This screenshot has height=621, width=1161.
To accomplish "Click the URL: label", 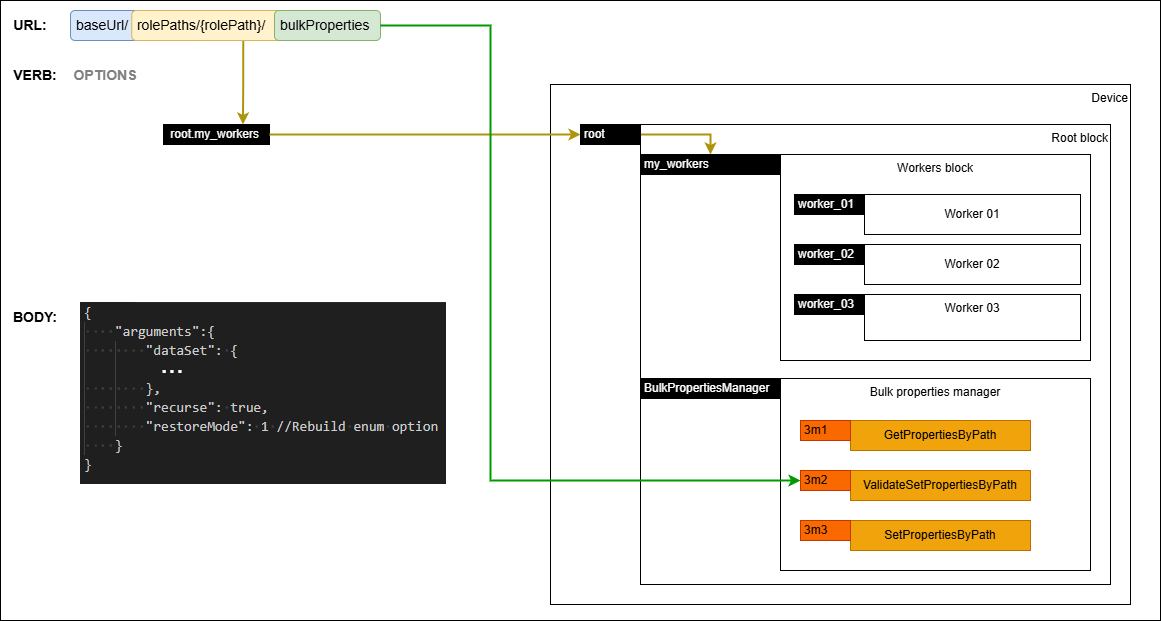I will pyautogui.click(x=30, y=26).
